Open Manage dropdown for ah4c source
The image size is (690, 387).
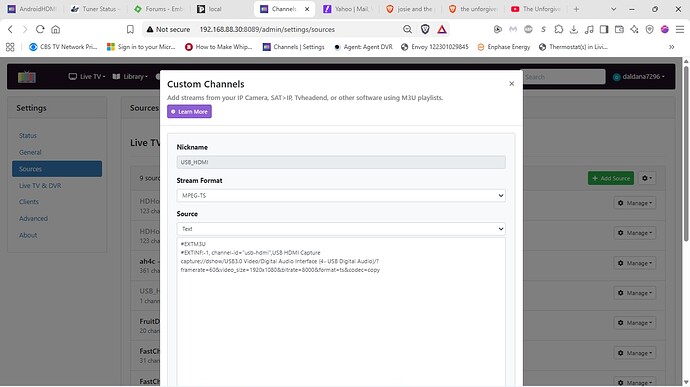(x=635, y=263)
